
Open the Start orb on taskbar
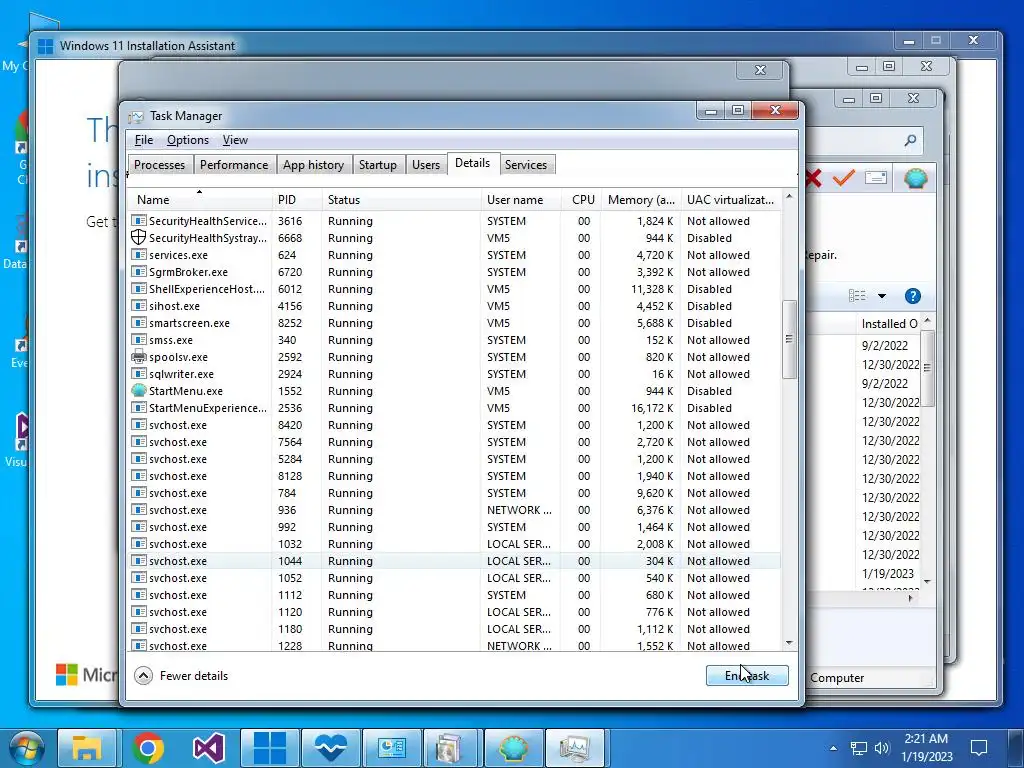(x=26, y=748)
